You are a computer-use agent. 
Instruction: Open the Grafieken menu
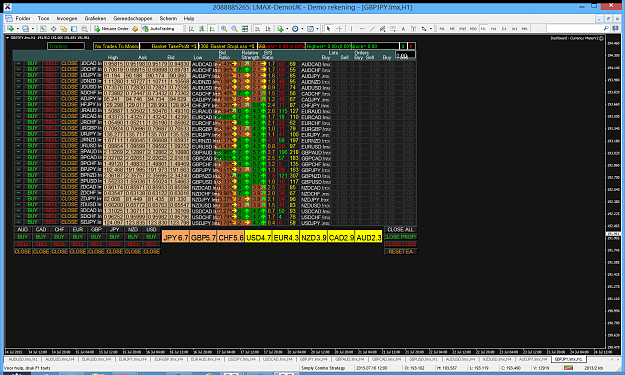(95, 18)
